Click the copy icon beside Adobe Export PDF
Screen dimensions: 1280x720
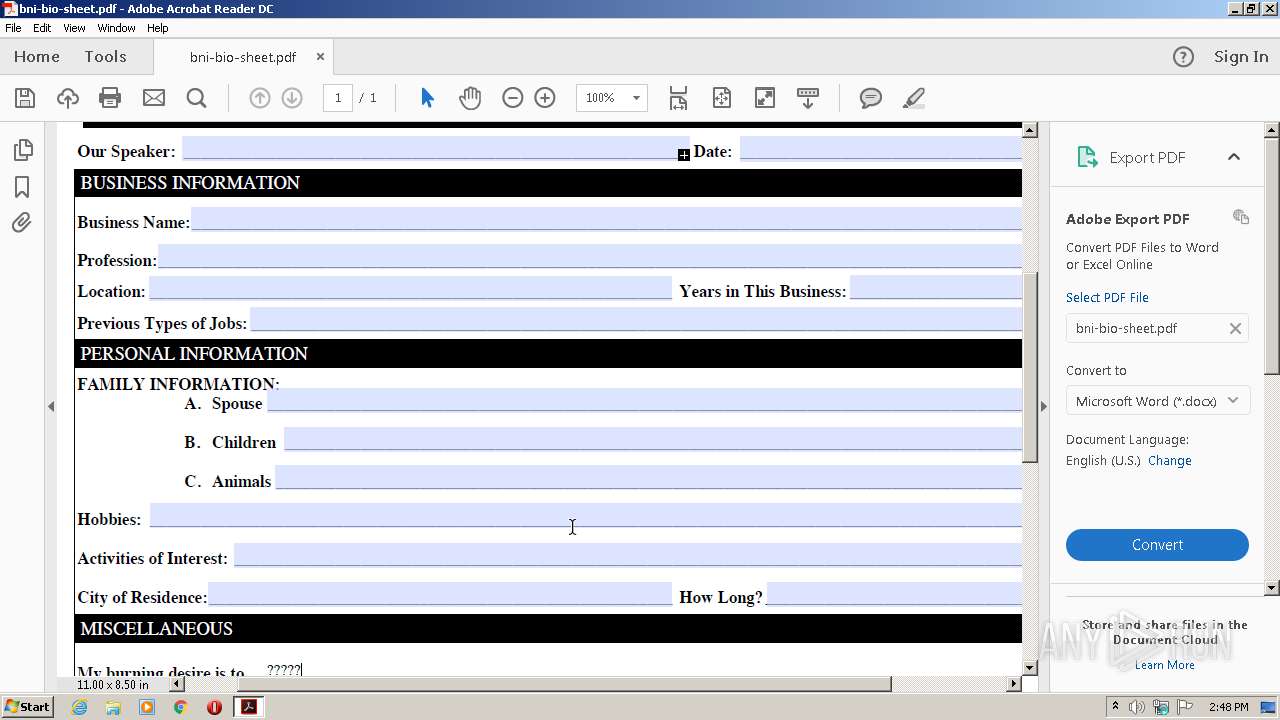pos(1241,217)
